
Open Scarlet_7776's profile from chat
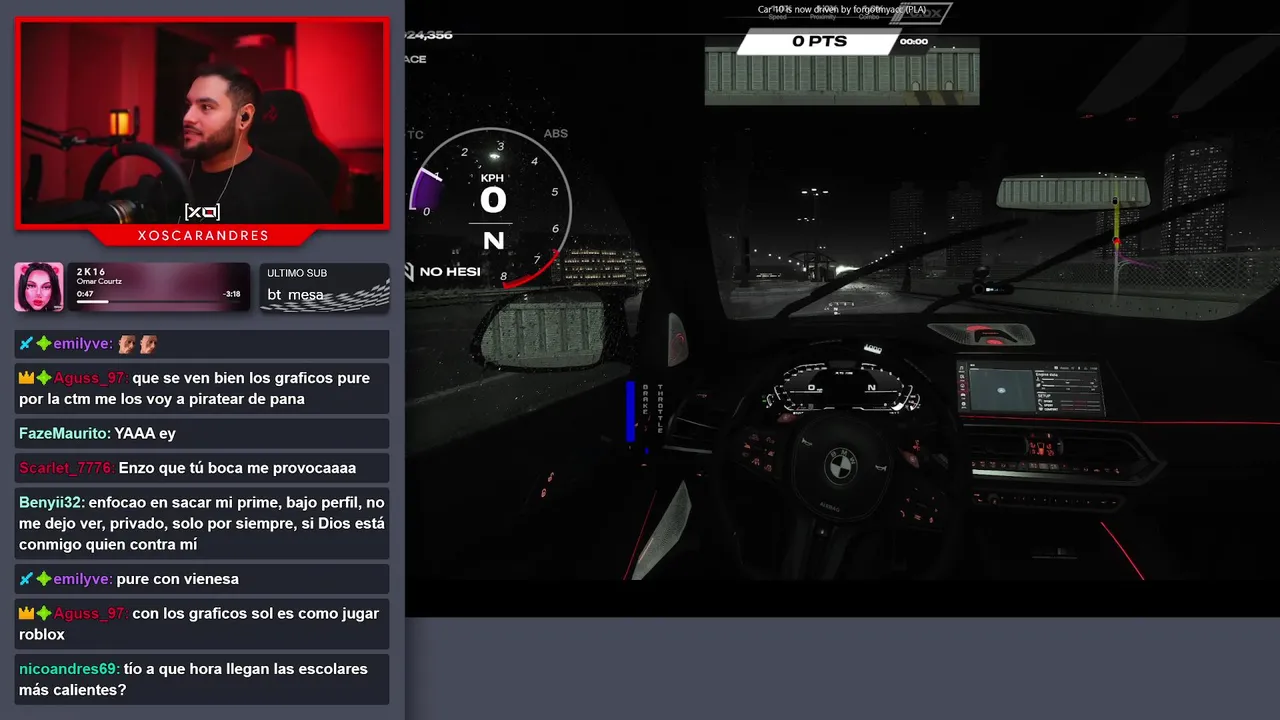(x=67, y=468)
